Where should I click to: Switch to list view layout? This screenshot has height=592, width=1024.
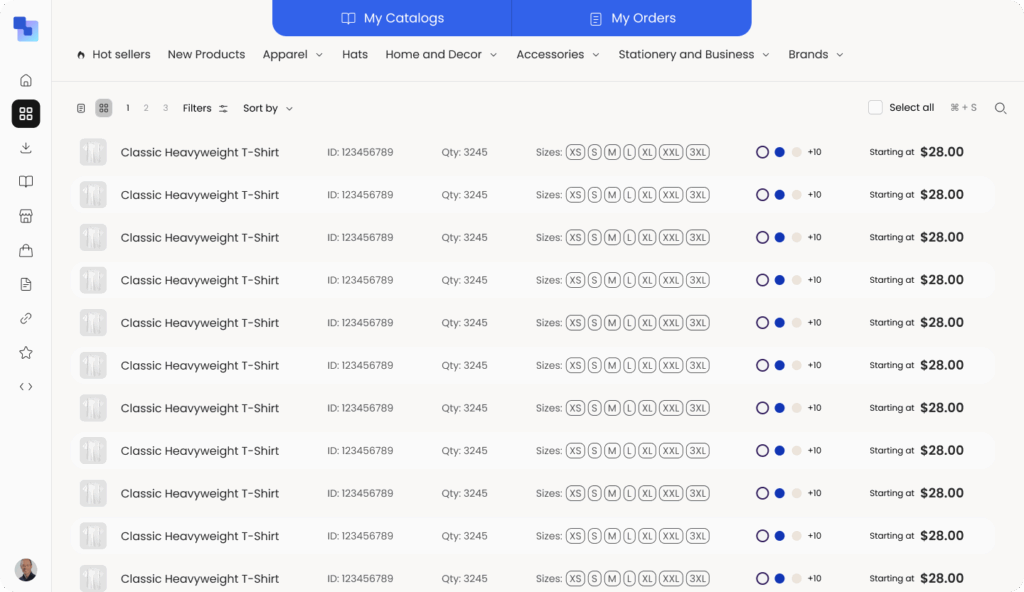tap(81, 108)
